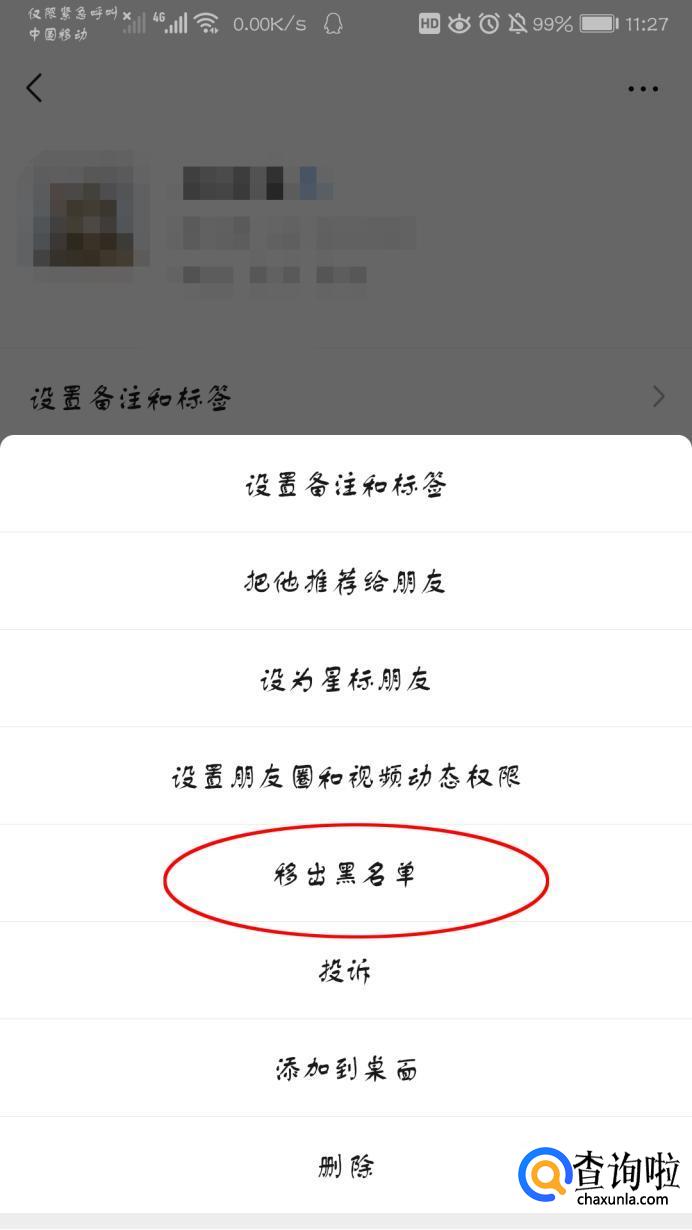
Task: Select 设为星标朋友 option
Action: point(346,679)
